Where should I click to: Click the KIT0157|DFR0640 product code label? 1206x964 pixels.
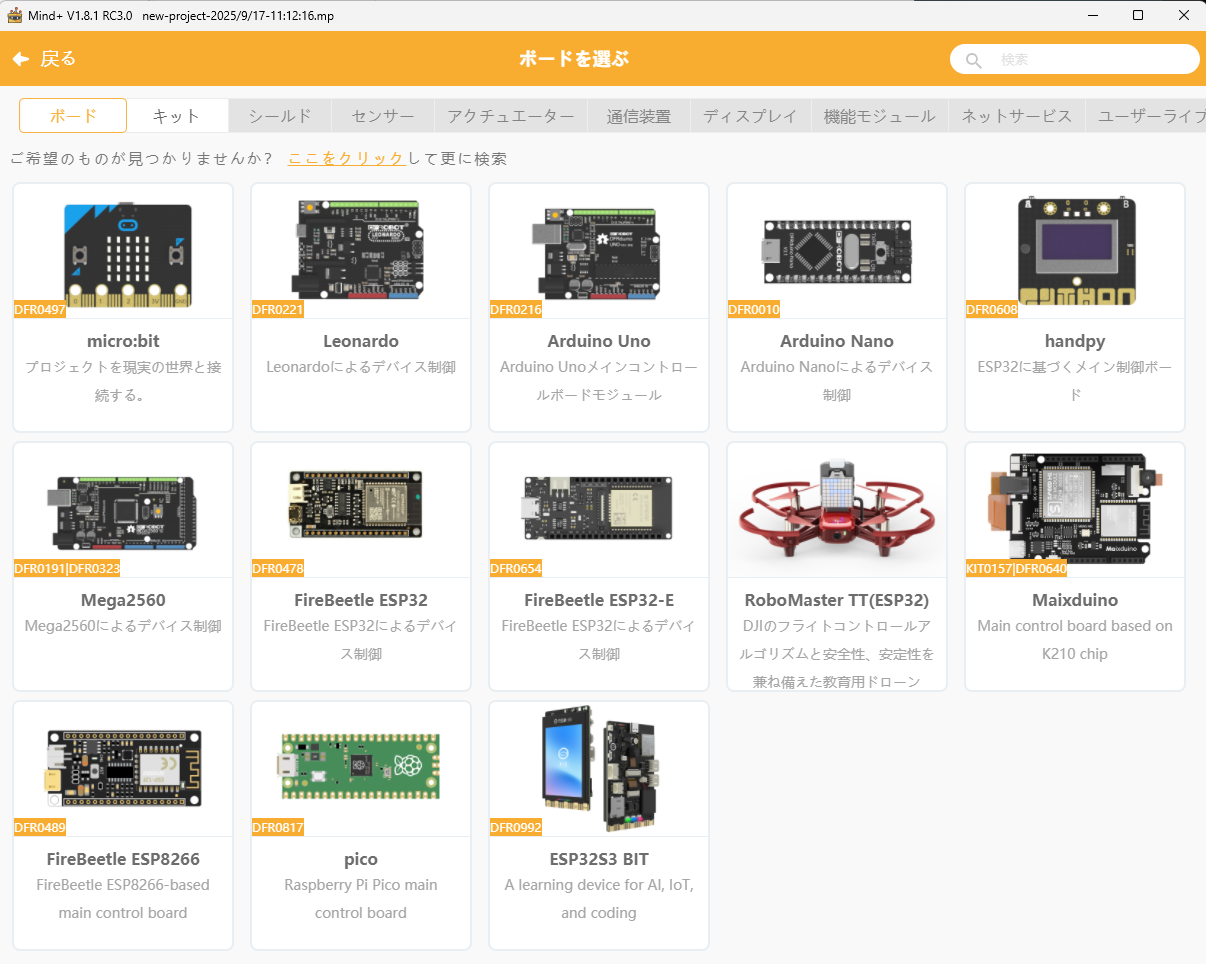(1016, 569)
